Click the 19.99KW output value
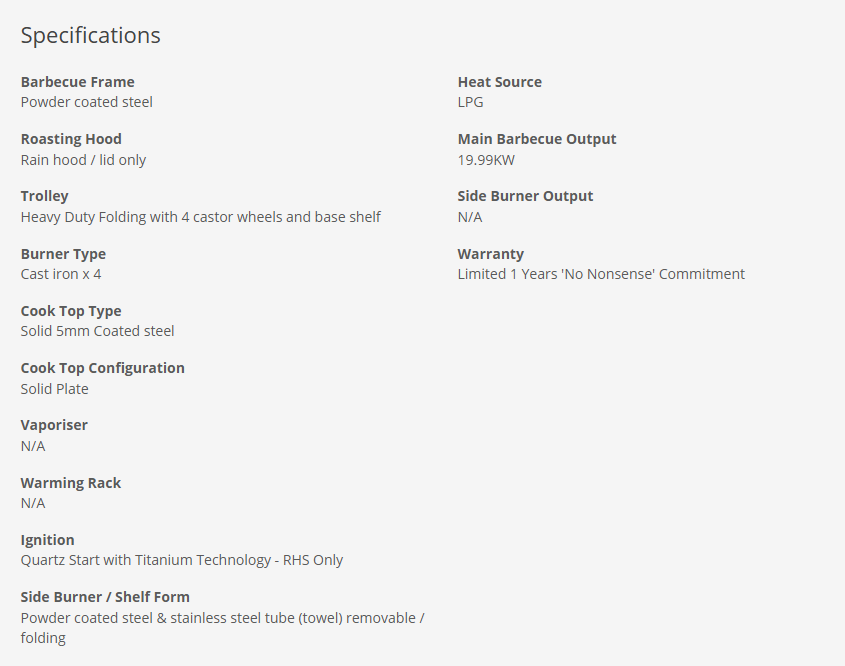 coord(486,160)
